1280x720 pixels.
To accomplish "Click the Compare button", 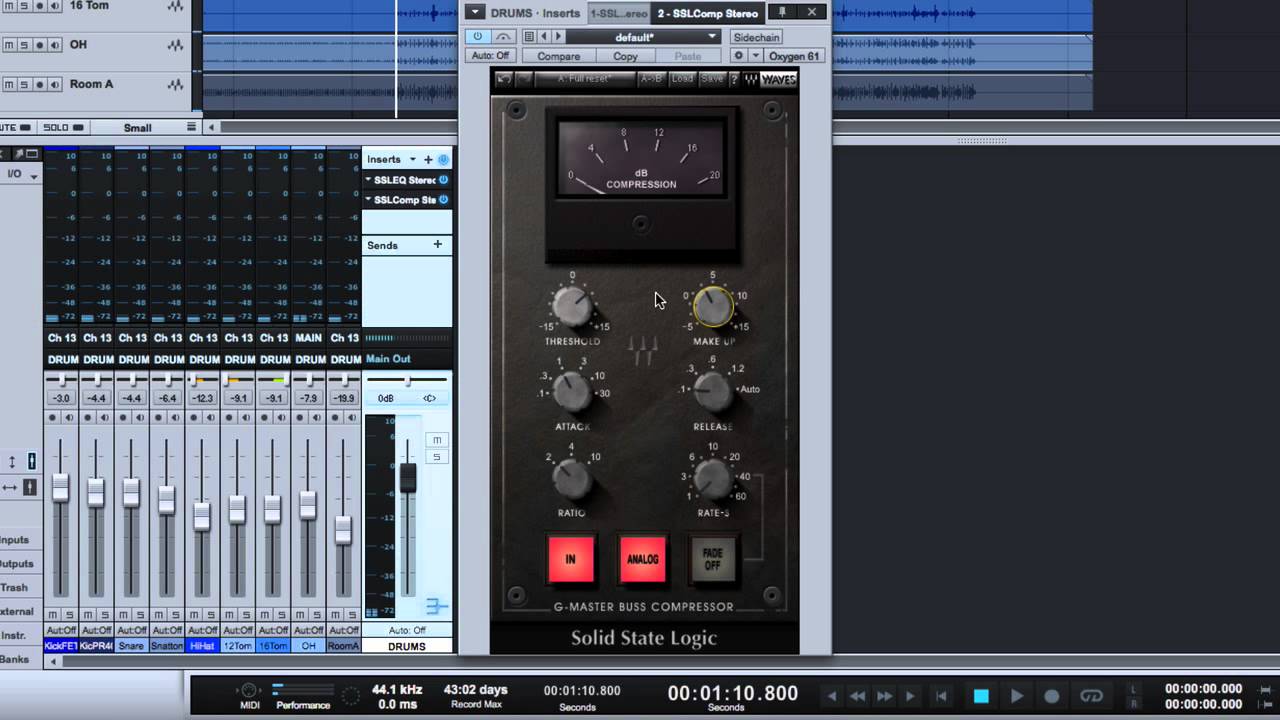I will (558, 56).
